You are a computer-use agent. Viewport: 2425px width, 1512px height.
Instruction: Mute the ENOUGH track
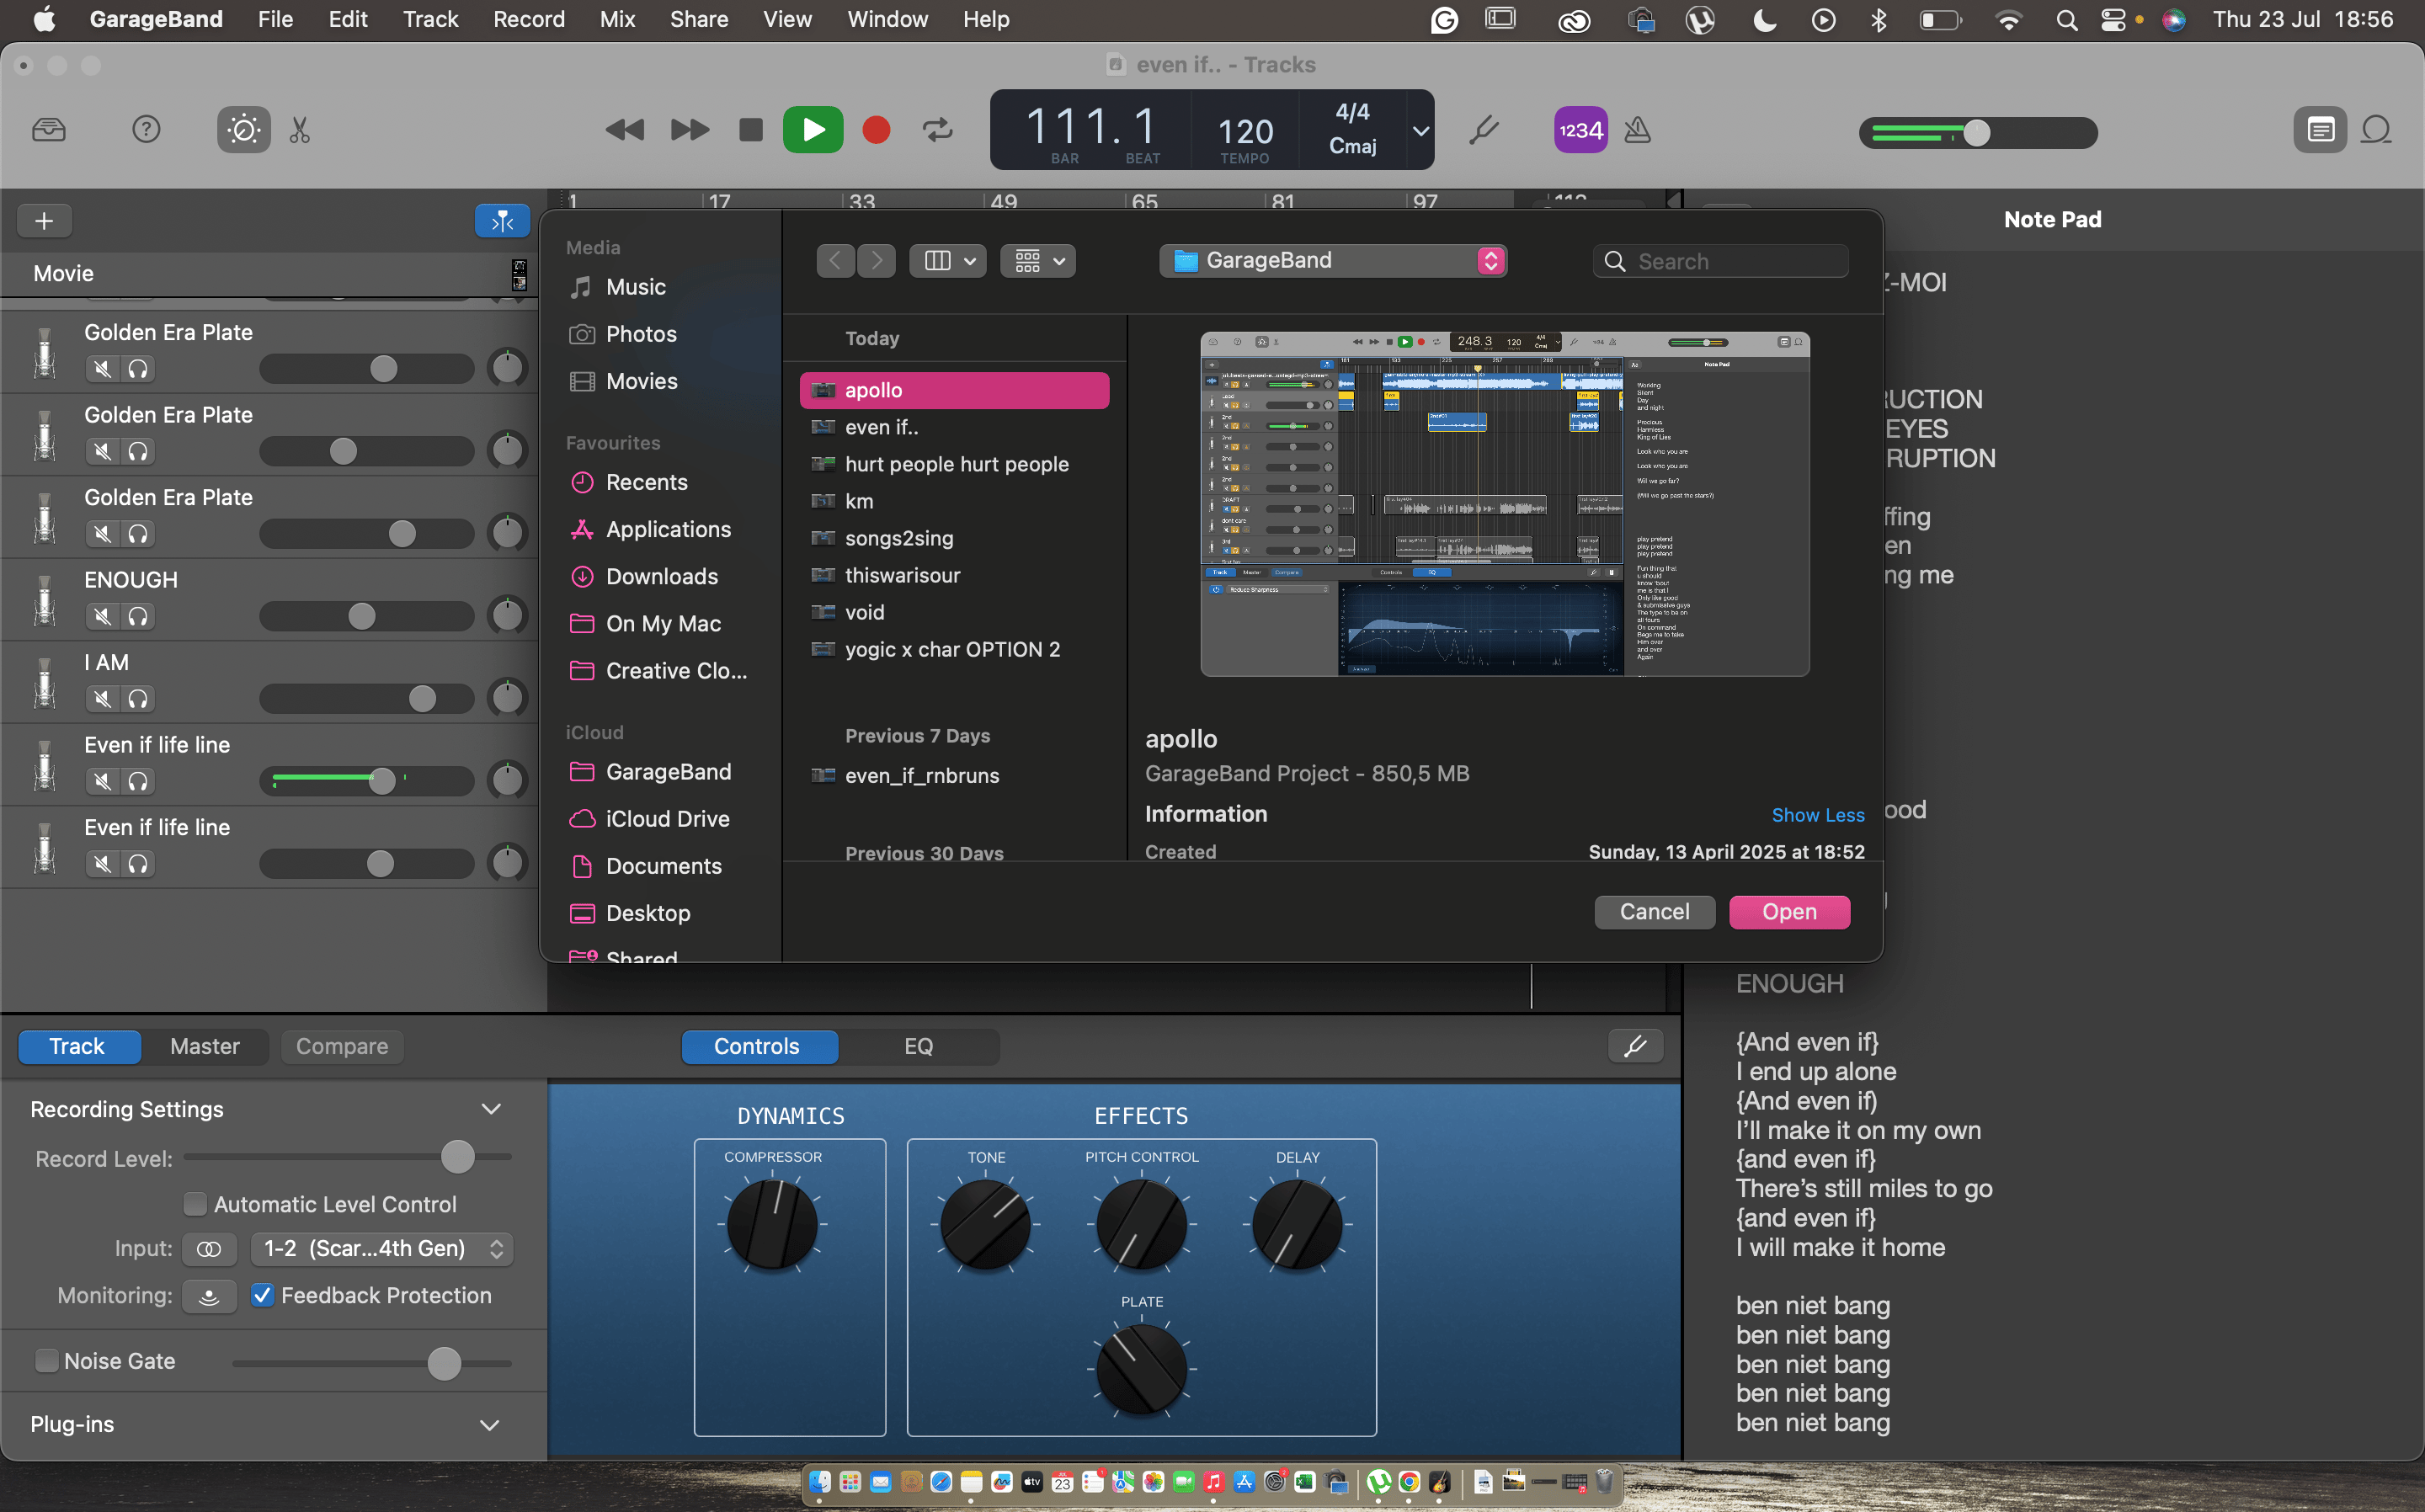pos(102,616)
